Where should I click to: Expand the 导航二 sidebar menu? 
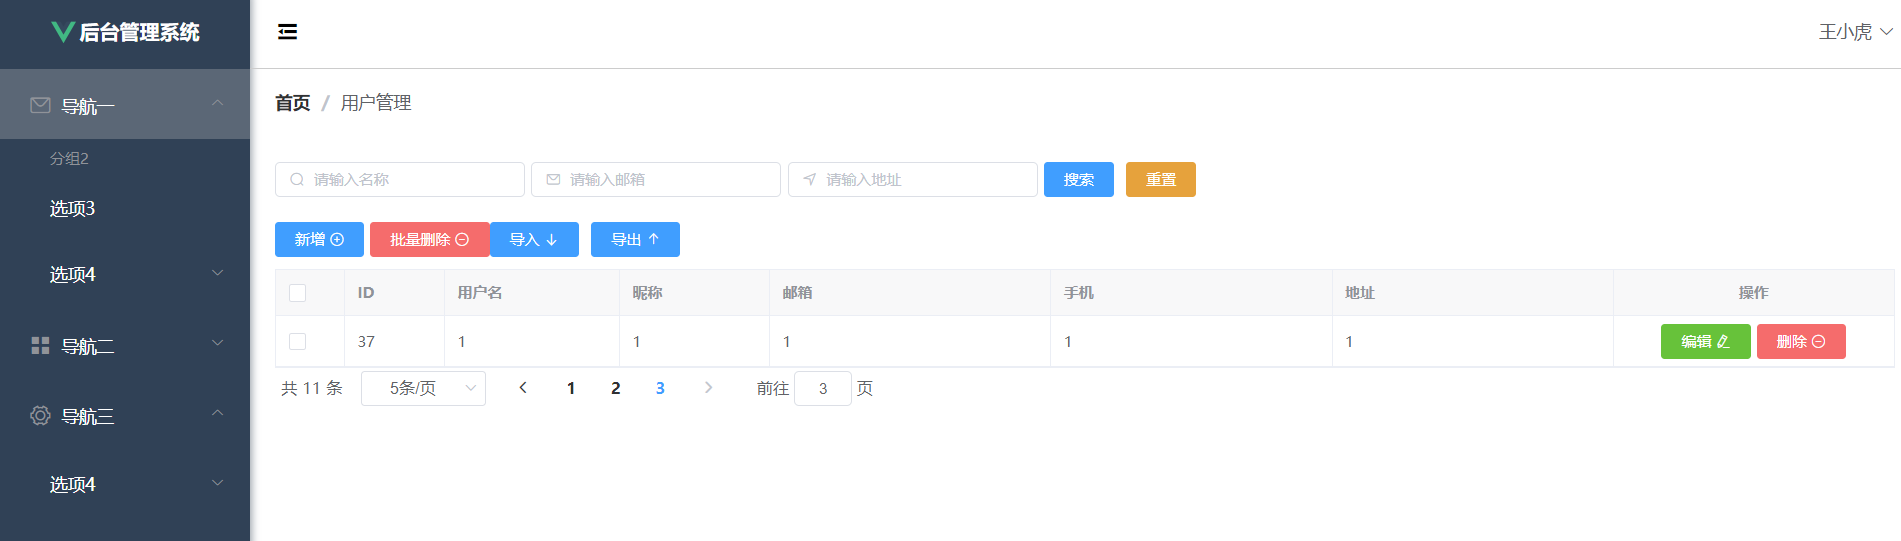[x=125, y=346]
